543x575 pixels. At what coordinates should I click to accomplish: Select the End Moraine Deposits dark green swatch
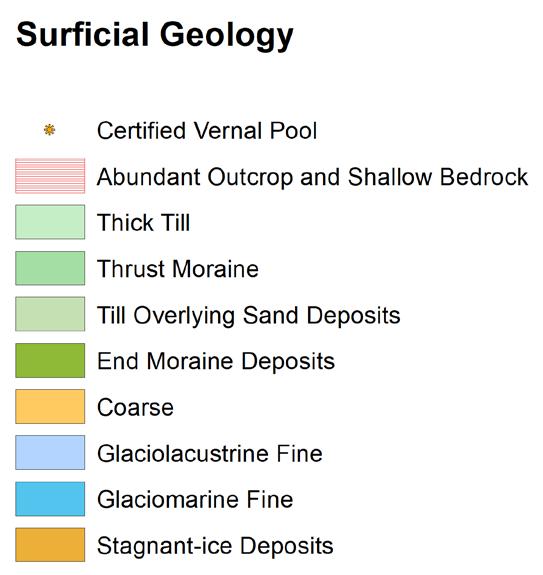click(x=50, y=360)
